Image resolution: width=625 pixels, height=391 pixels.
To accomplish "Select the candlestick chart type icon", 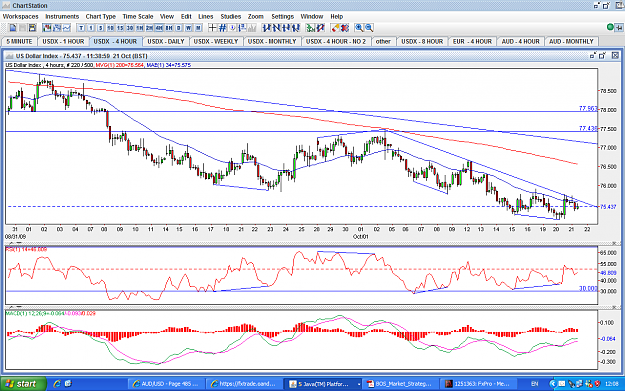I will (47, 28).
